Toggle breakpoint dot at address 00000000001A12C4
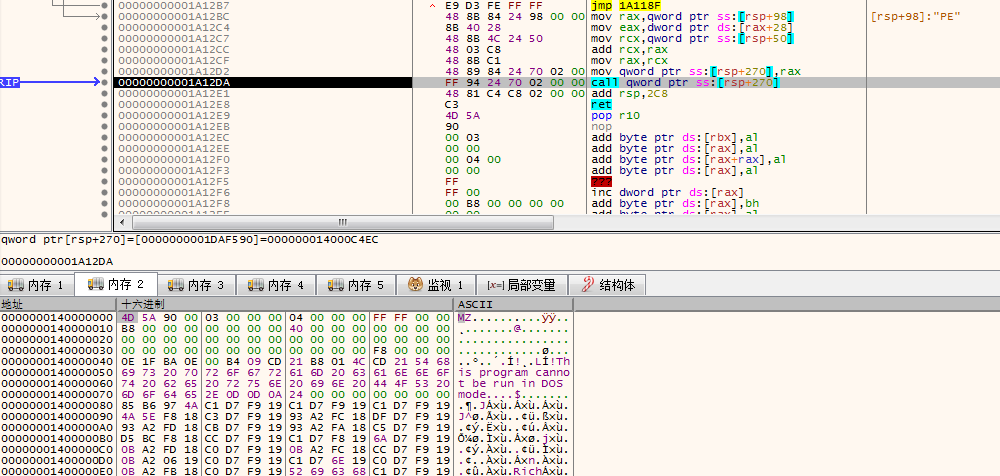The height and width of the screenshot is (476, 1000). [104, 27]
